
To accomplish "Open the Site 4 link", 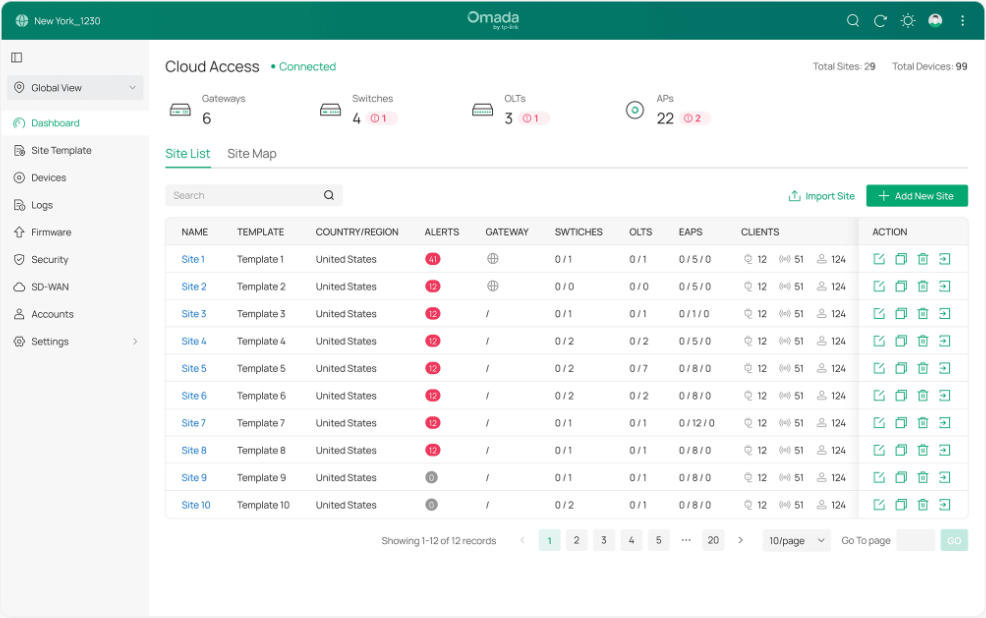I will (x=193, y=341).
